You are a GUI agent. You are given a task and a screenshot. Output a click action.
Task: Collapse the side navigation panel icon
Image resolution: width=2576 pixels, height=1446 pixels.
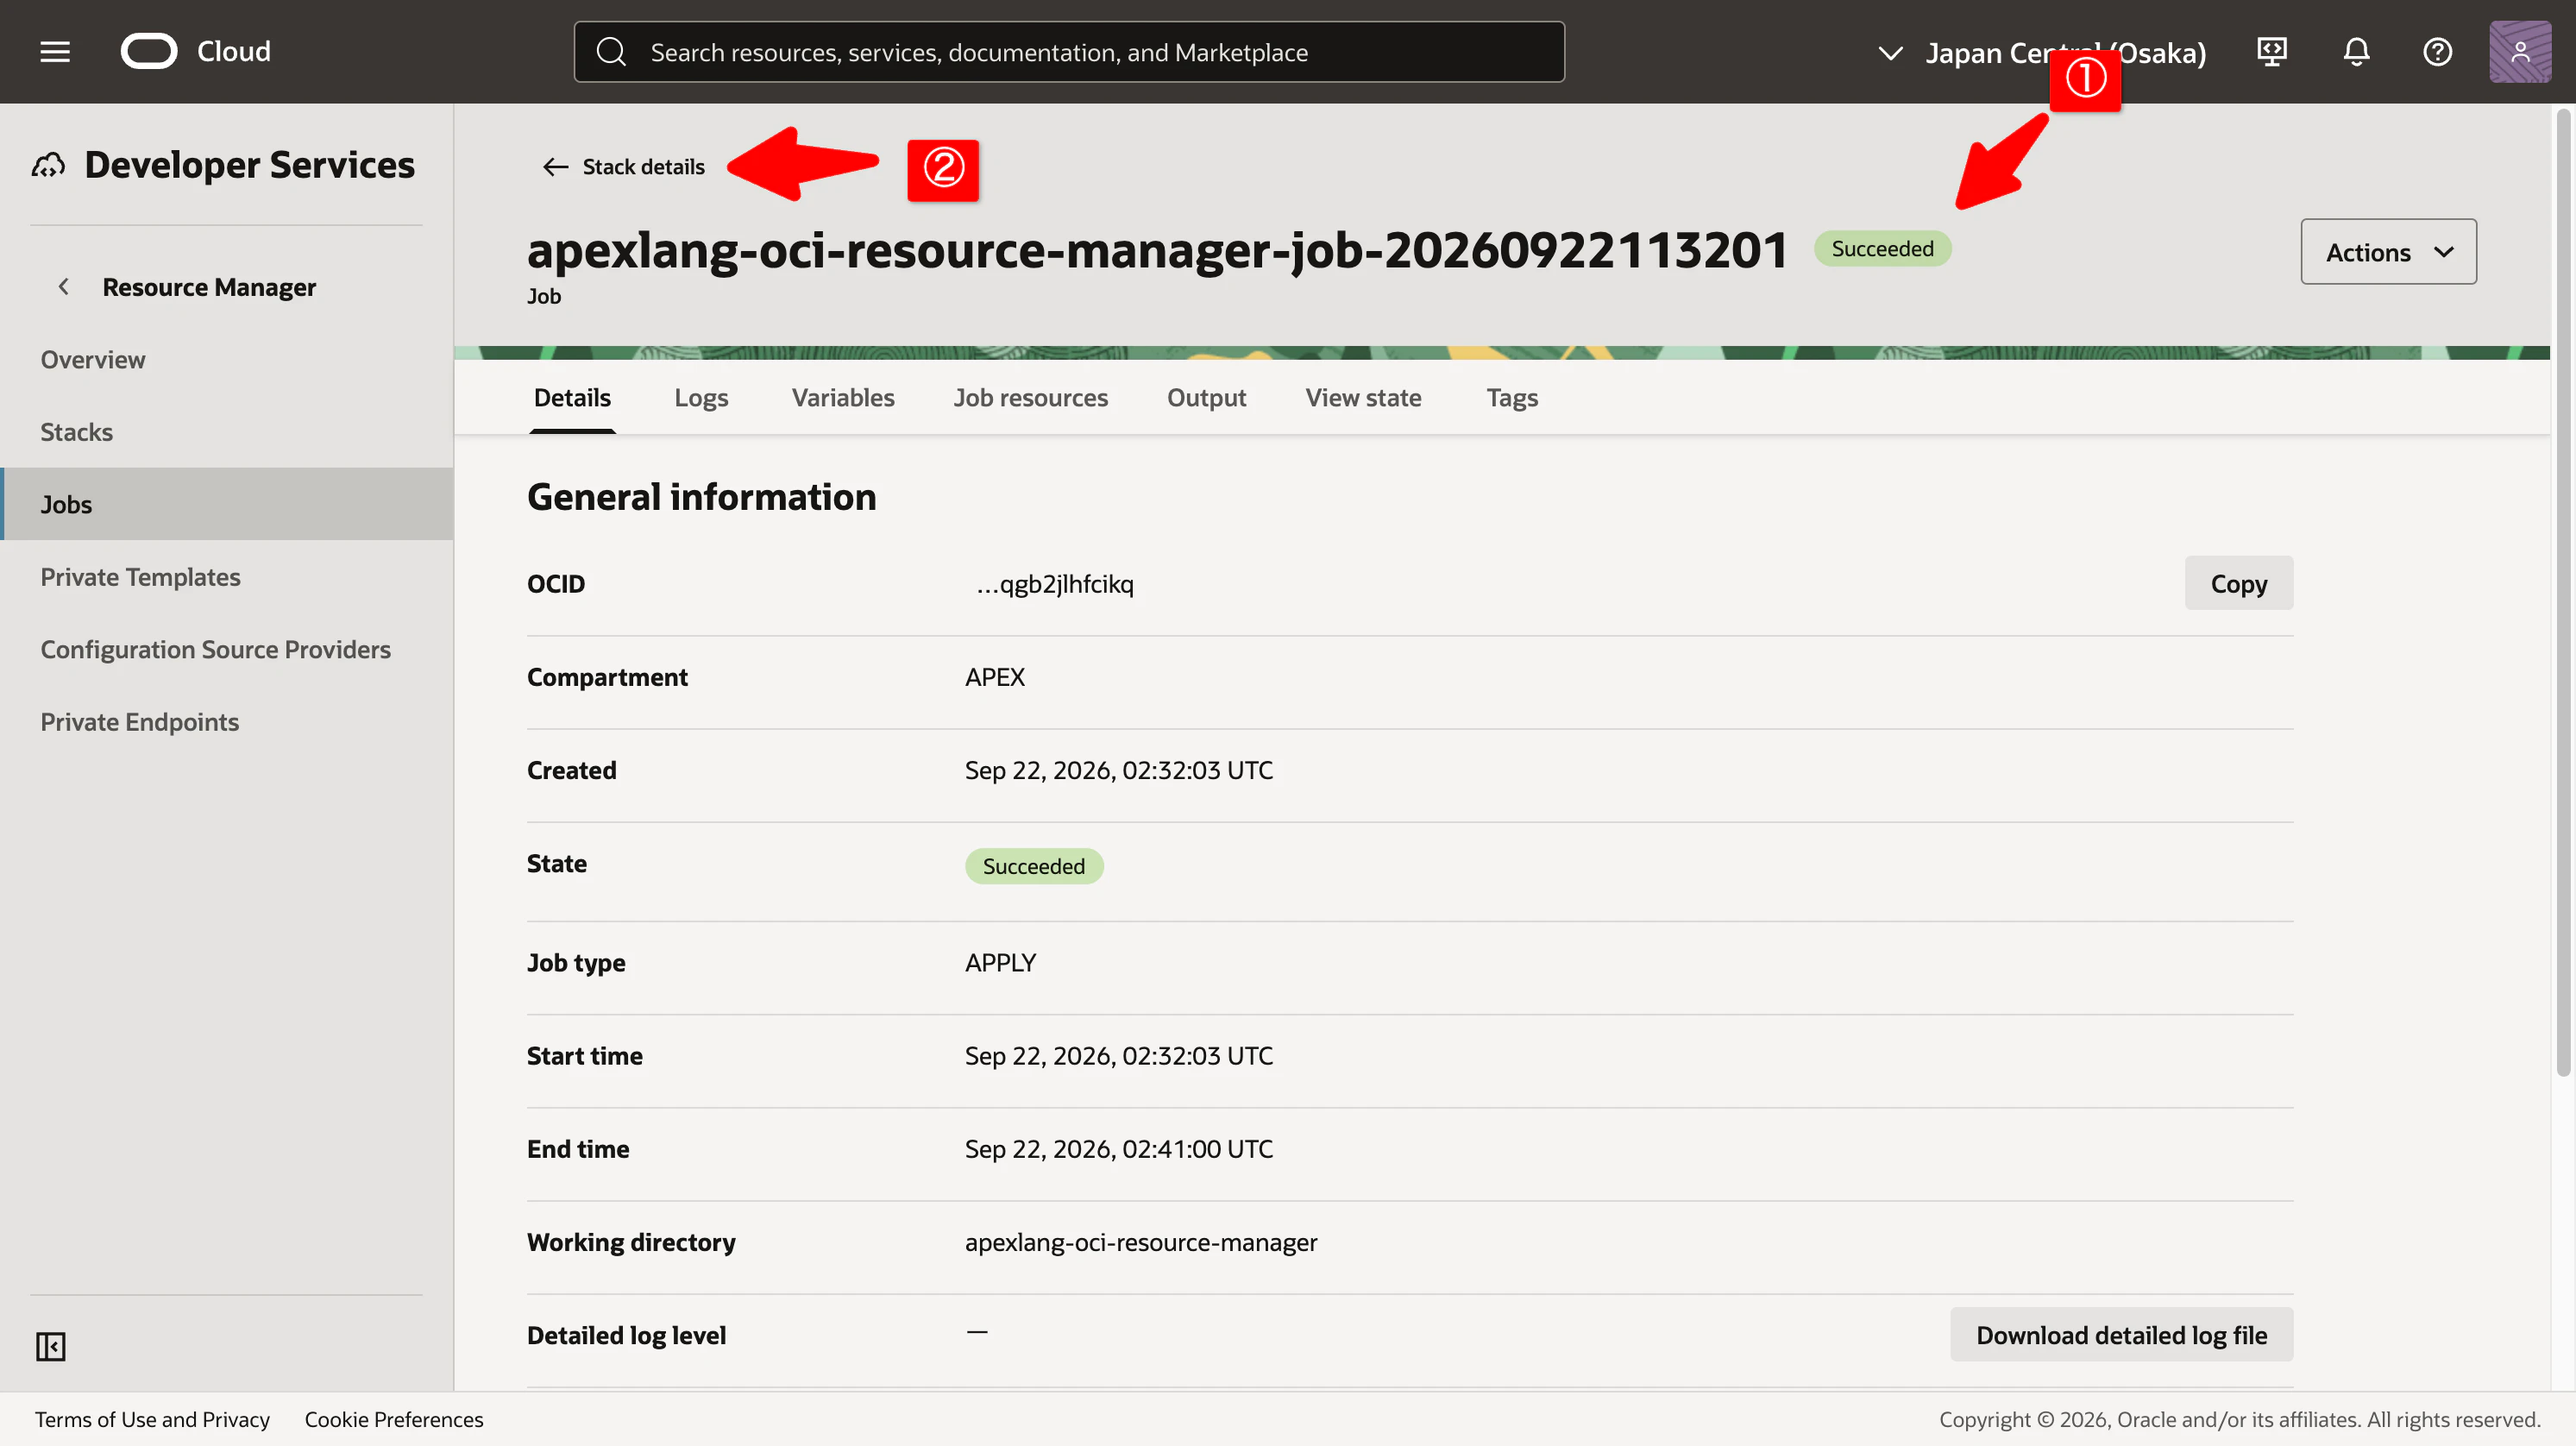coord(51,1346)
